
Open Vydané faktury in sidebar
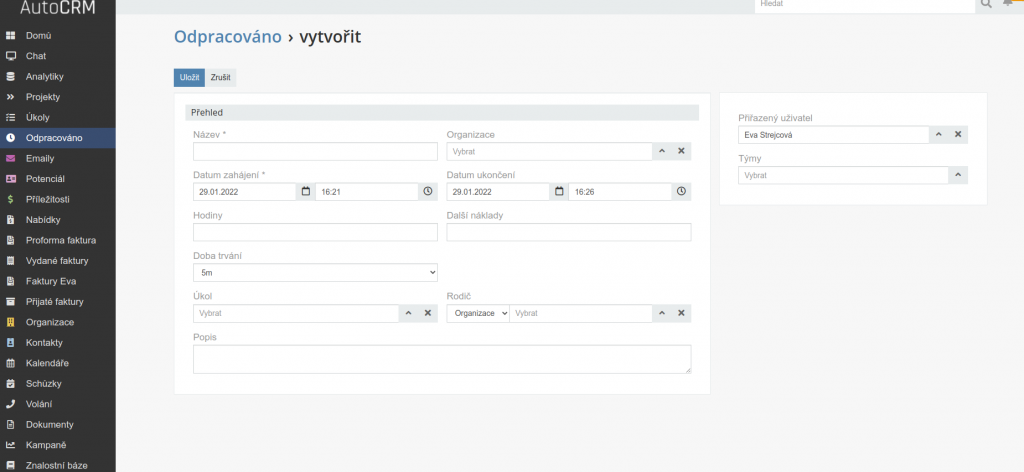(57, 260)
